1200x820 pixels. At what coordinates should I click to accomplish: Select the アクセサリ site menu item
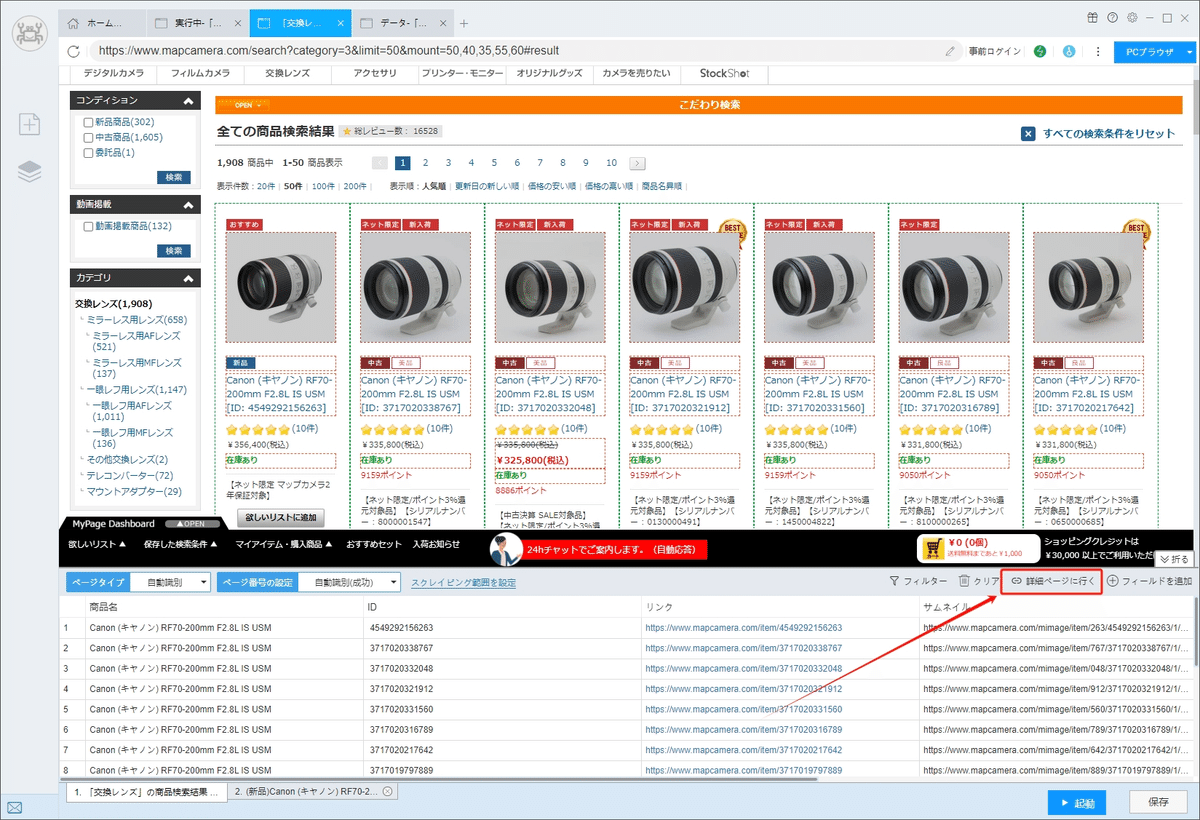pos(375,73)
